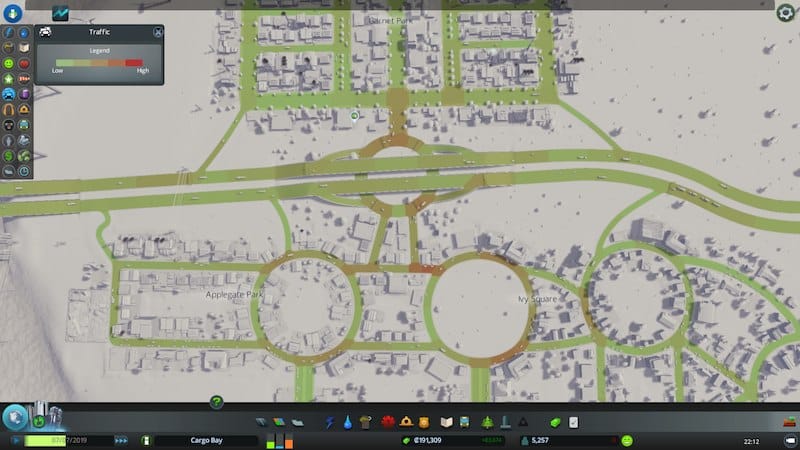Screen dimensions: 800x450
Task: Close the Traffic legend panel
Action: [x=157, y=32]
